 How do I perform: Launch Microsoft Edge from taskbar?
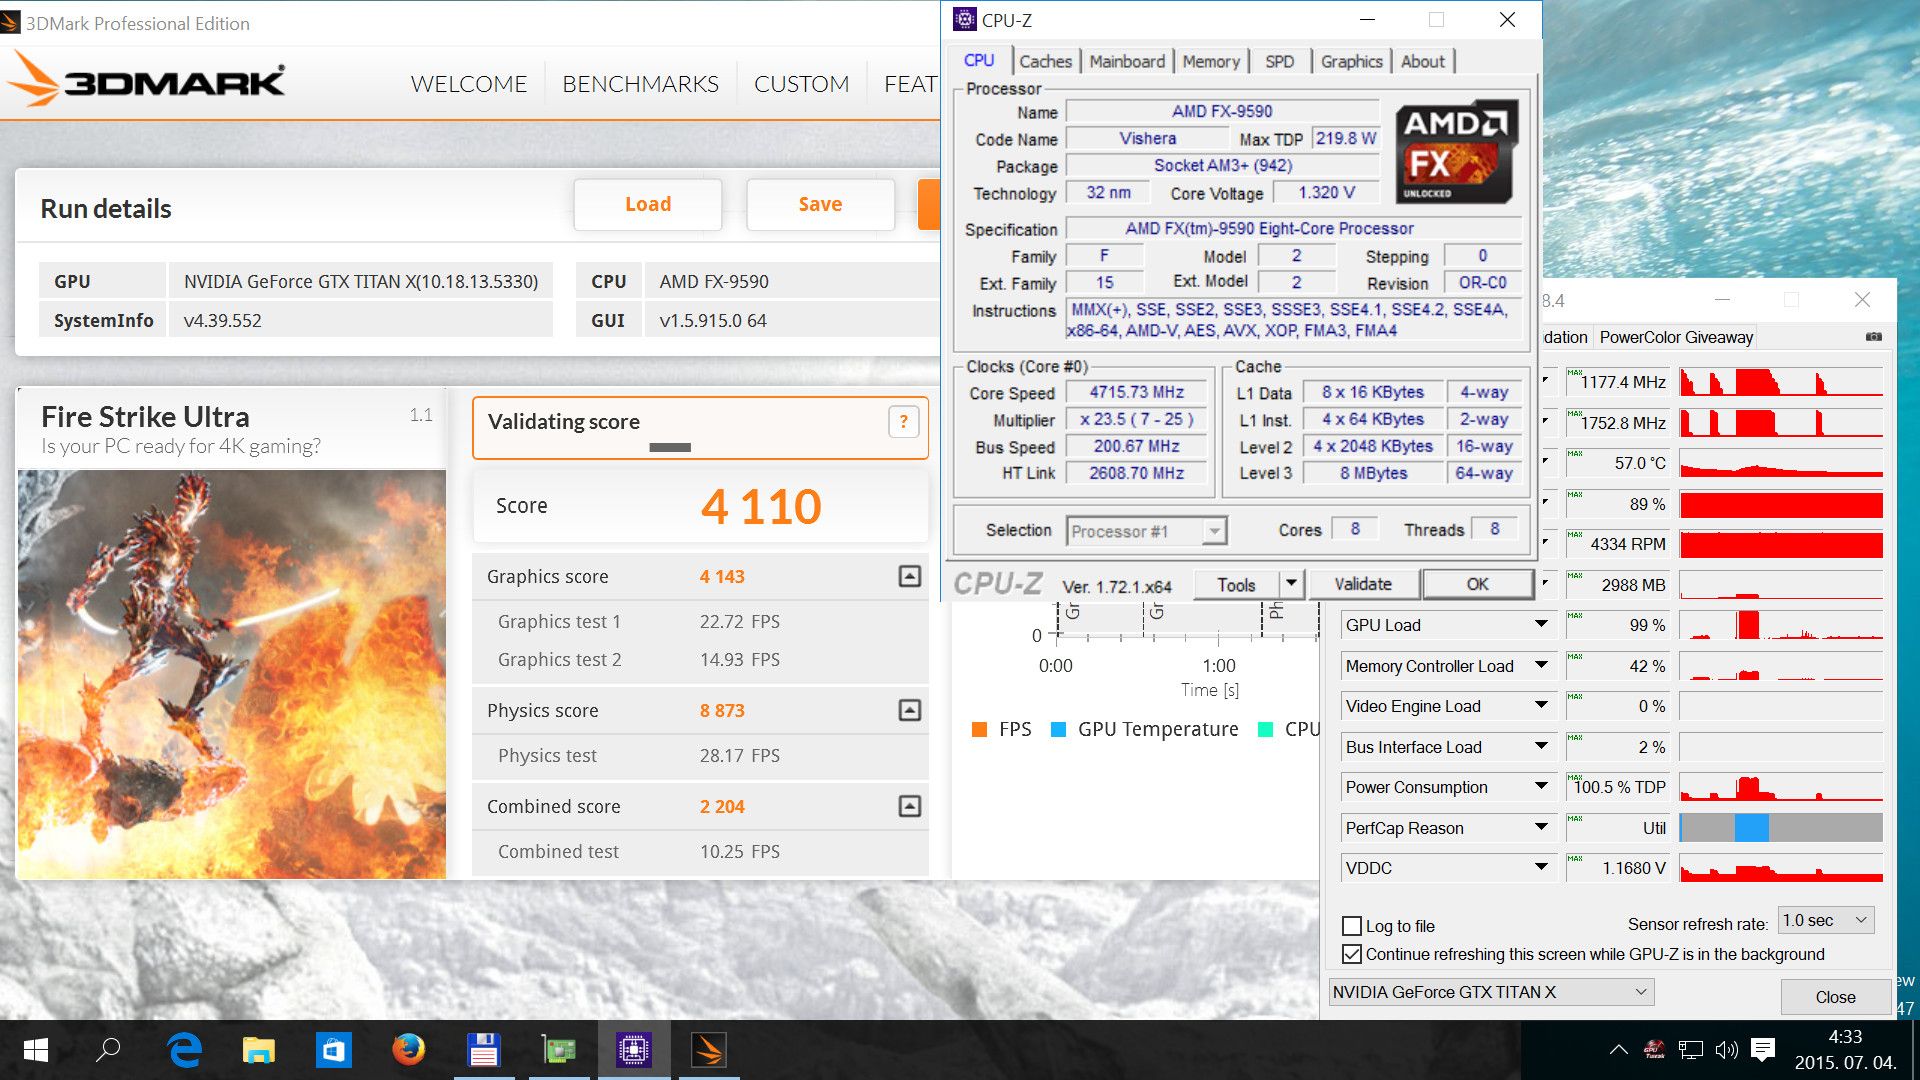click(184, 1050)
